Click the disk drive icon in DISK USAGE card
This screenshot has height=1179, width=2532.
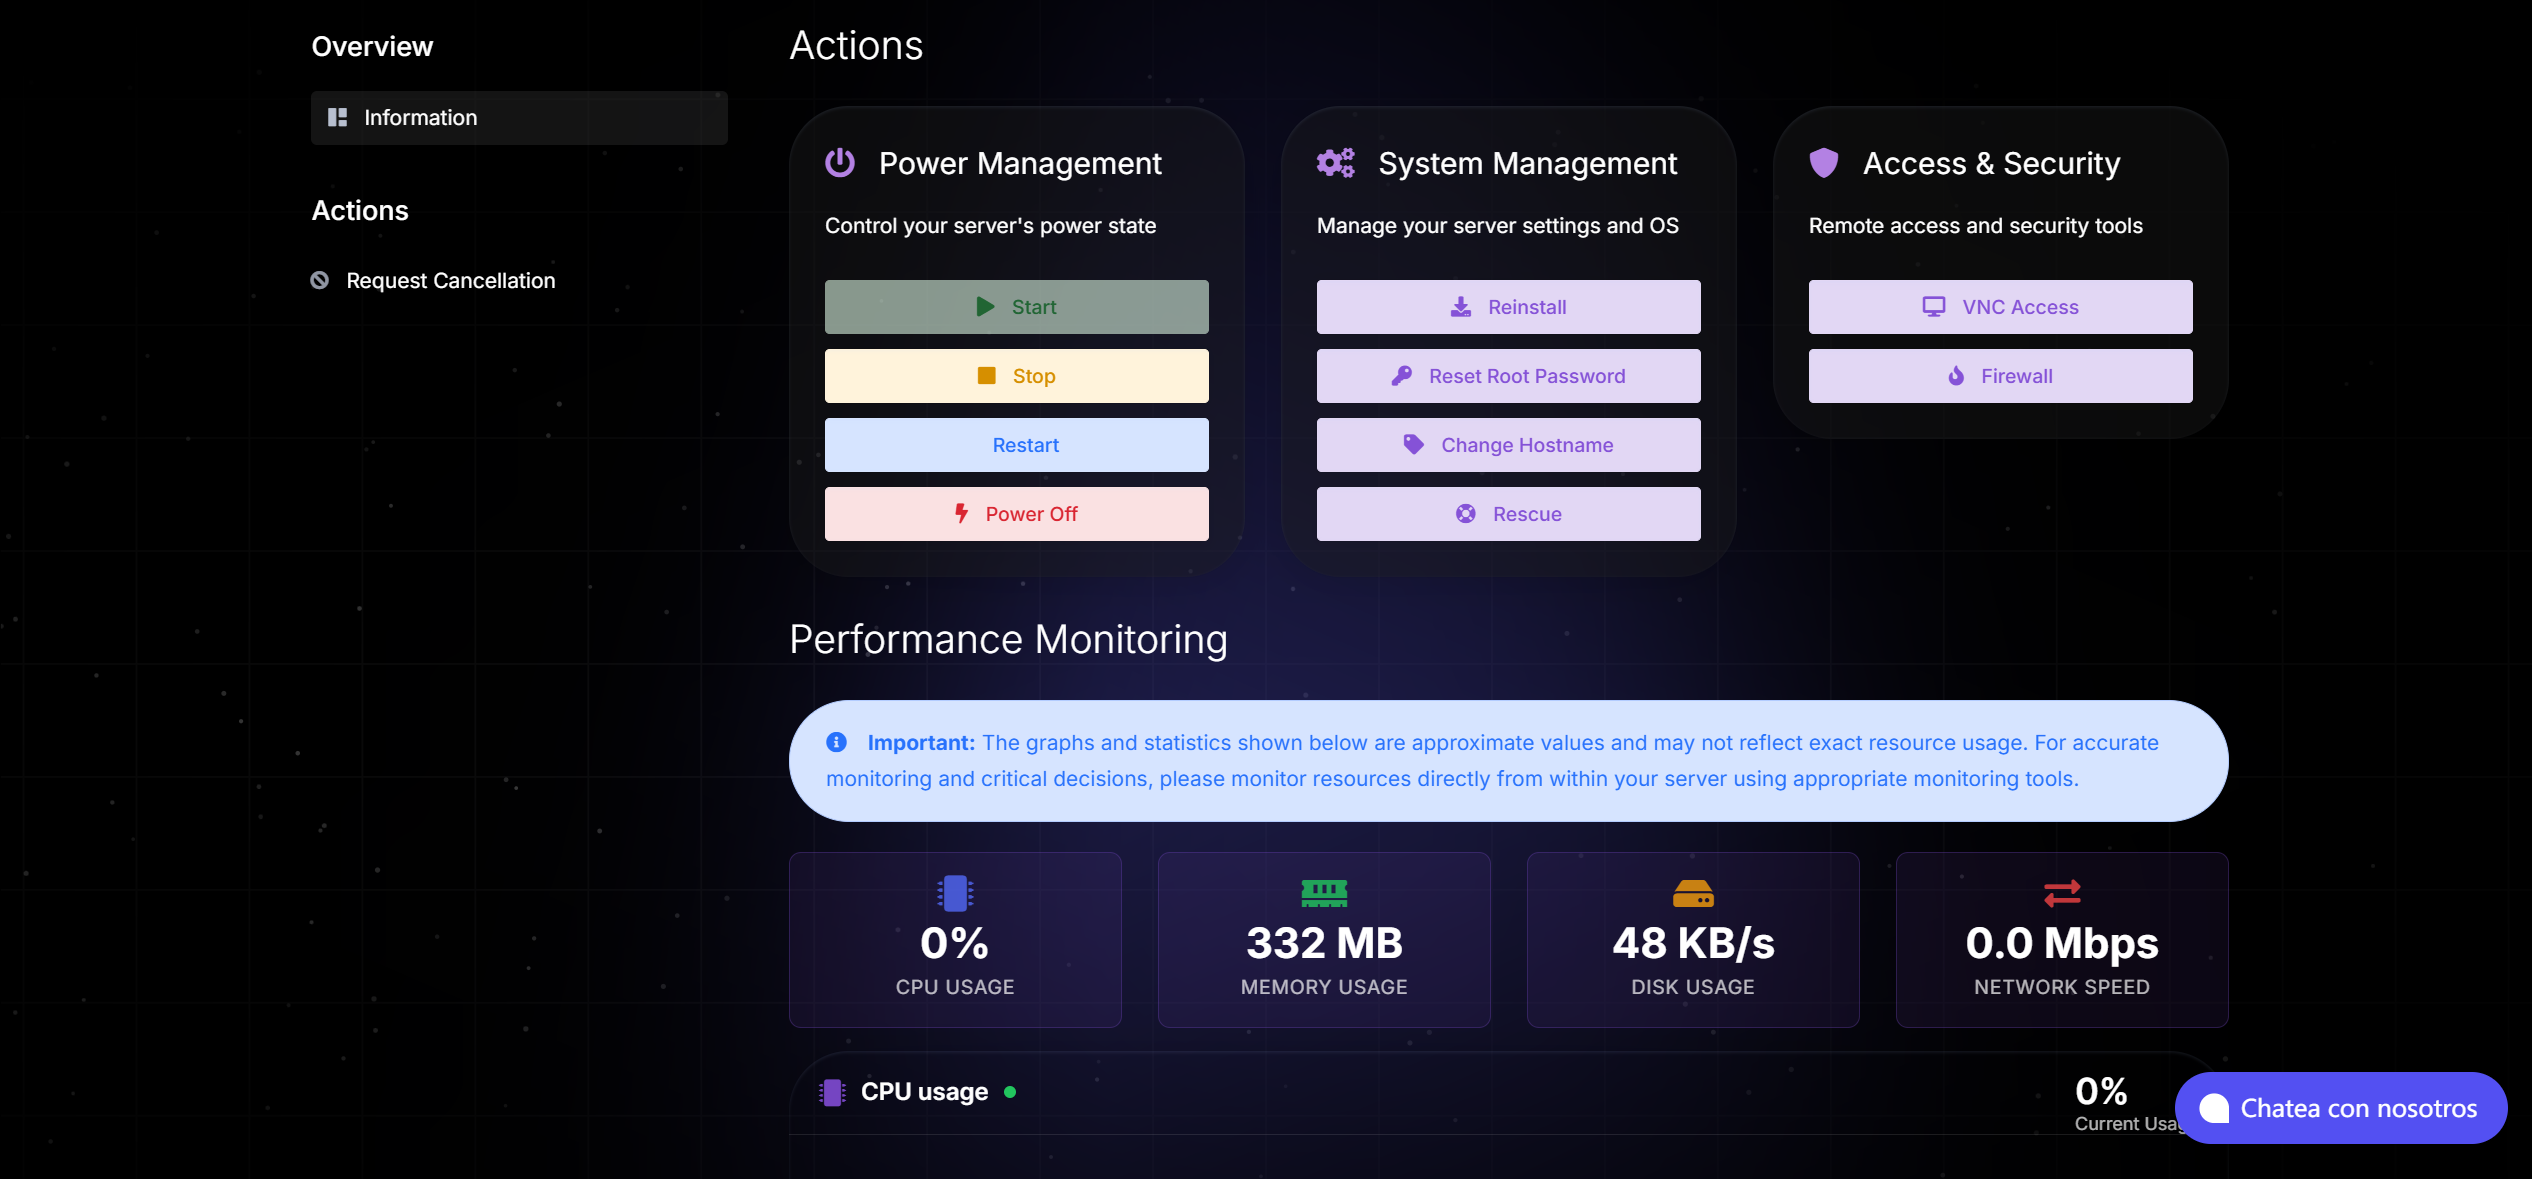pyautogui.click(x=1693, y=893)
